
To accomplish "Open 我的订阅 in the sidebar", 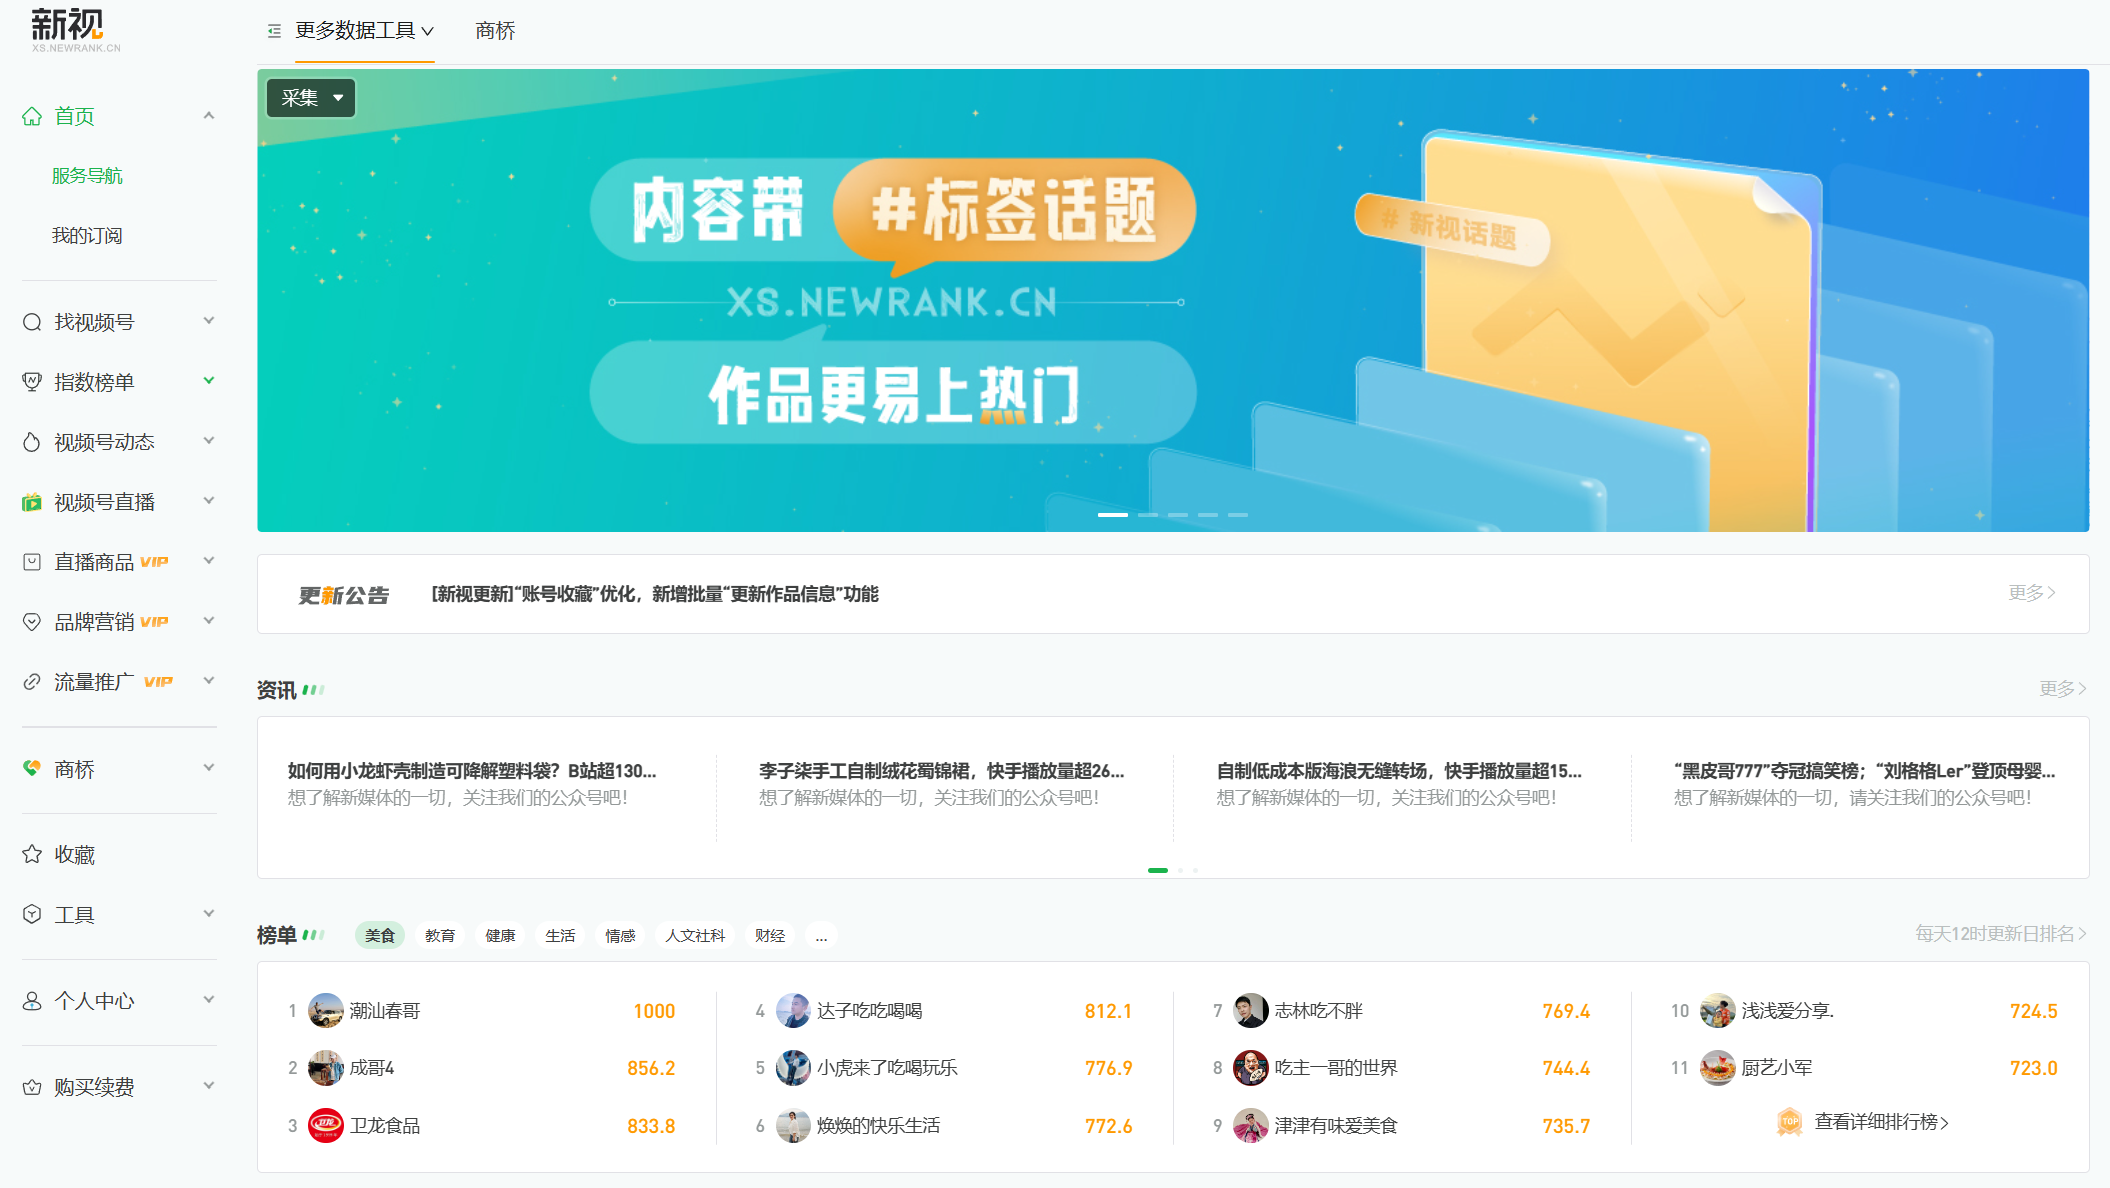I will point(87,236).
